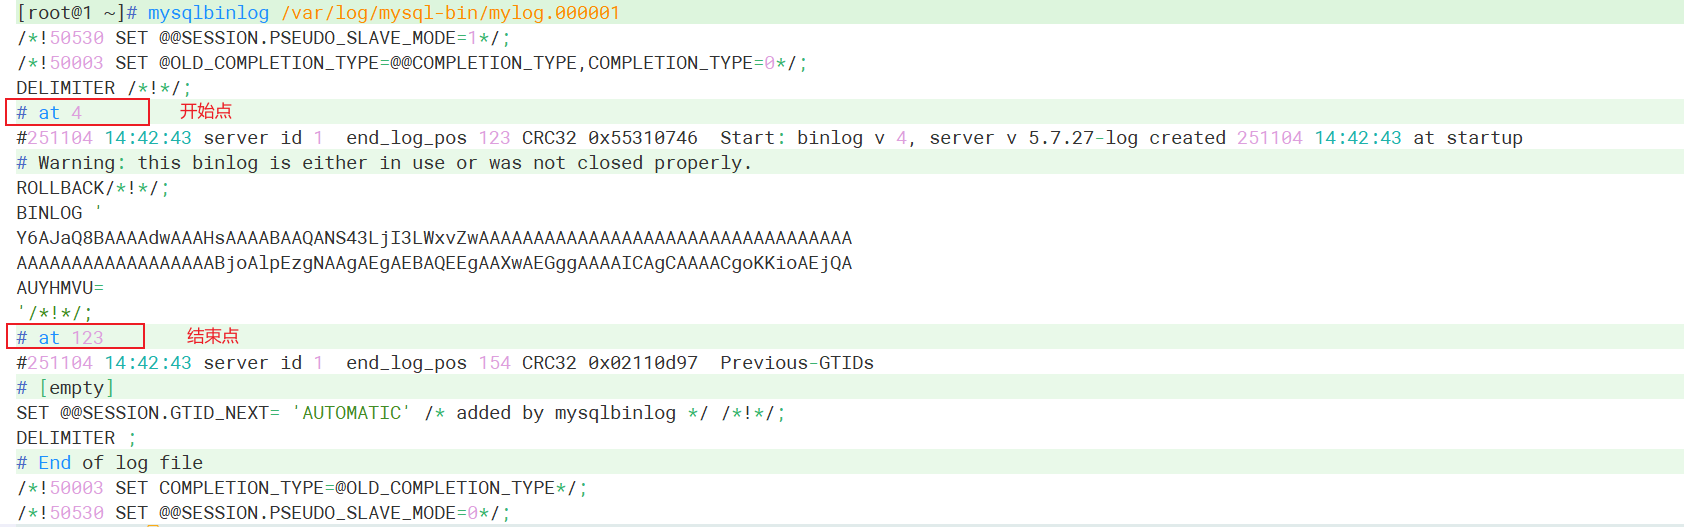Click the 'DELIMITER /*!*/;' line
1684x527 pixels.
103,88
